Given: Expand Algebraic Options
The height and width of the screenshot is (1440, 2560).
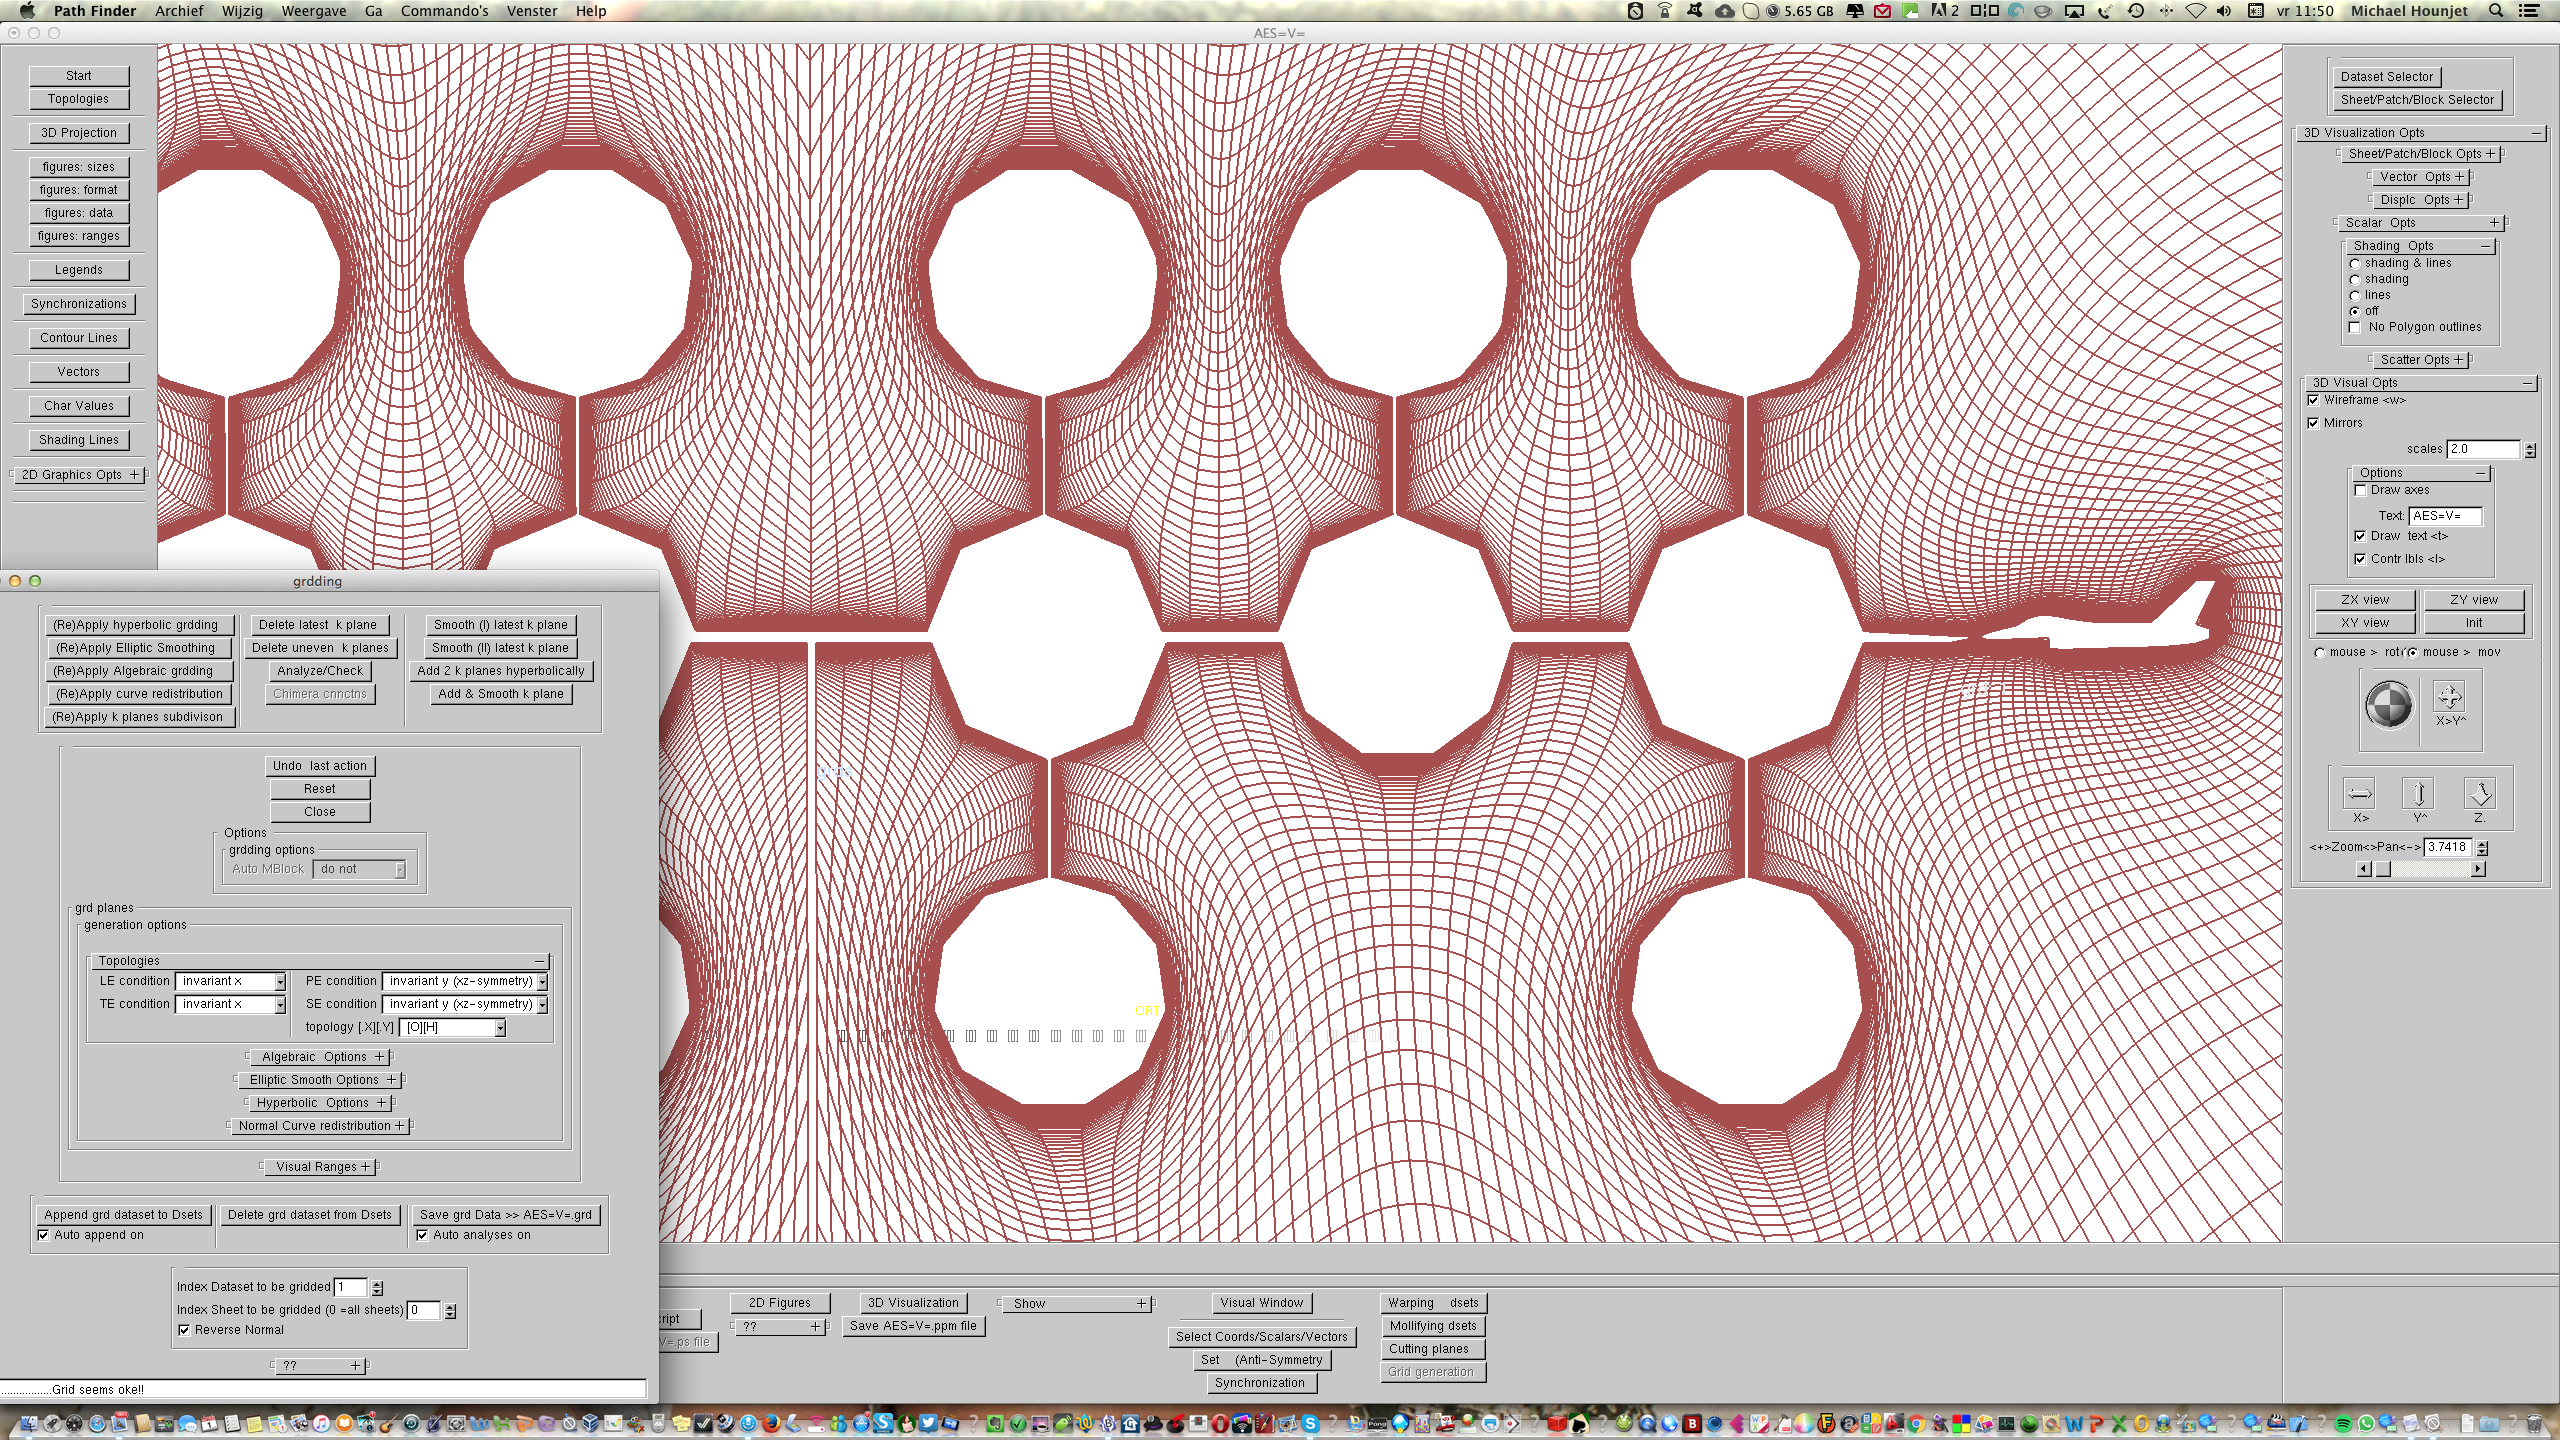Looking at the screenshot, I should [x=320, y=1057].
